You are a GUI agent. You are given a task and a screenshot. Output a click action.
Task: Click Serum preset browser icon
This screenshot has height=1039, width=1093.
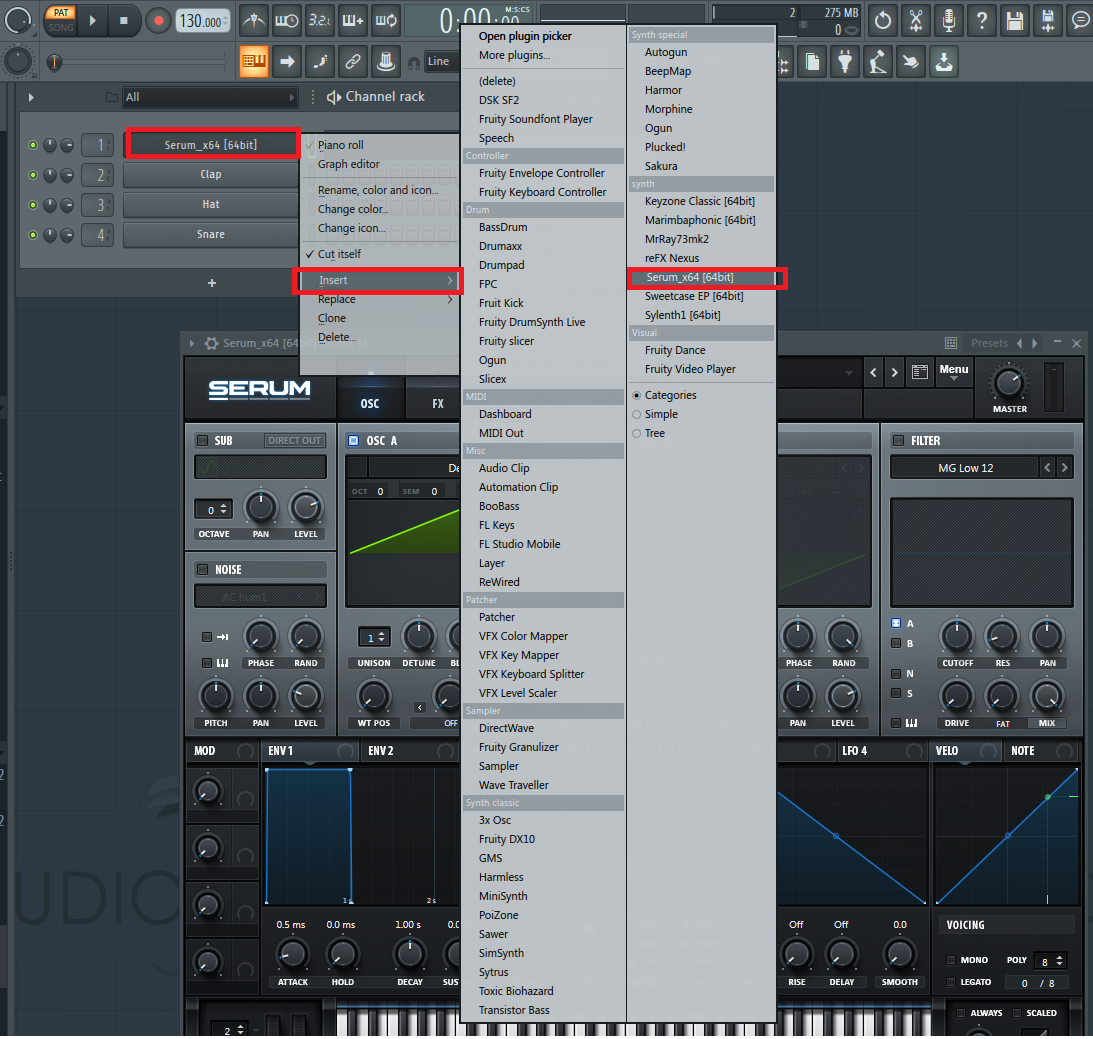click(x=920, y=372)
